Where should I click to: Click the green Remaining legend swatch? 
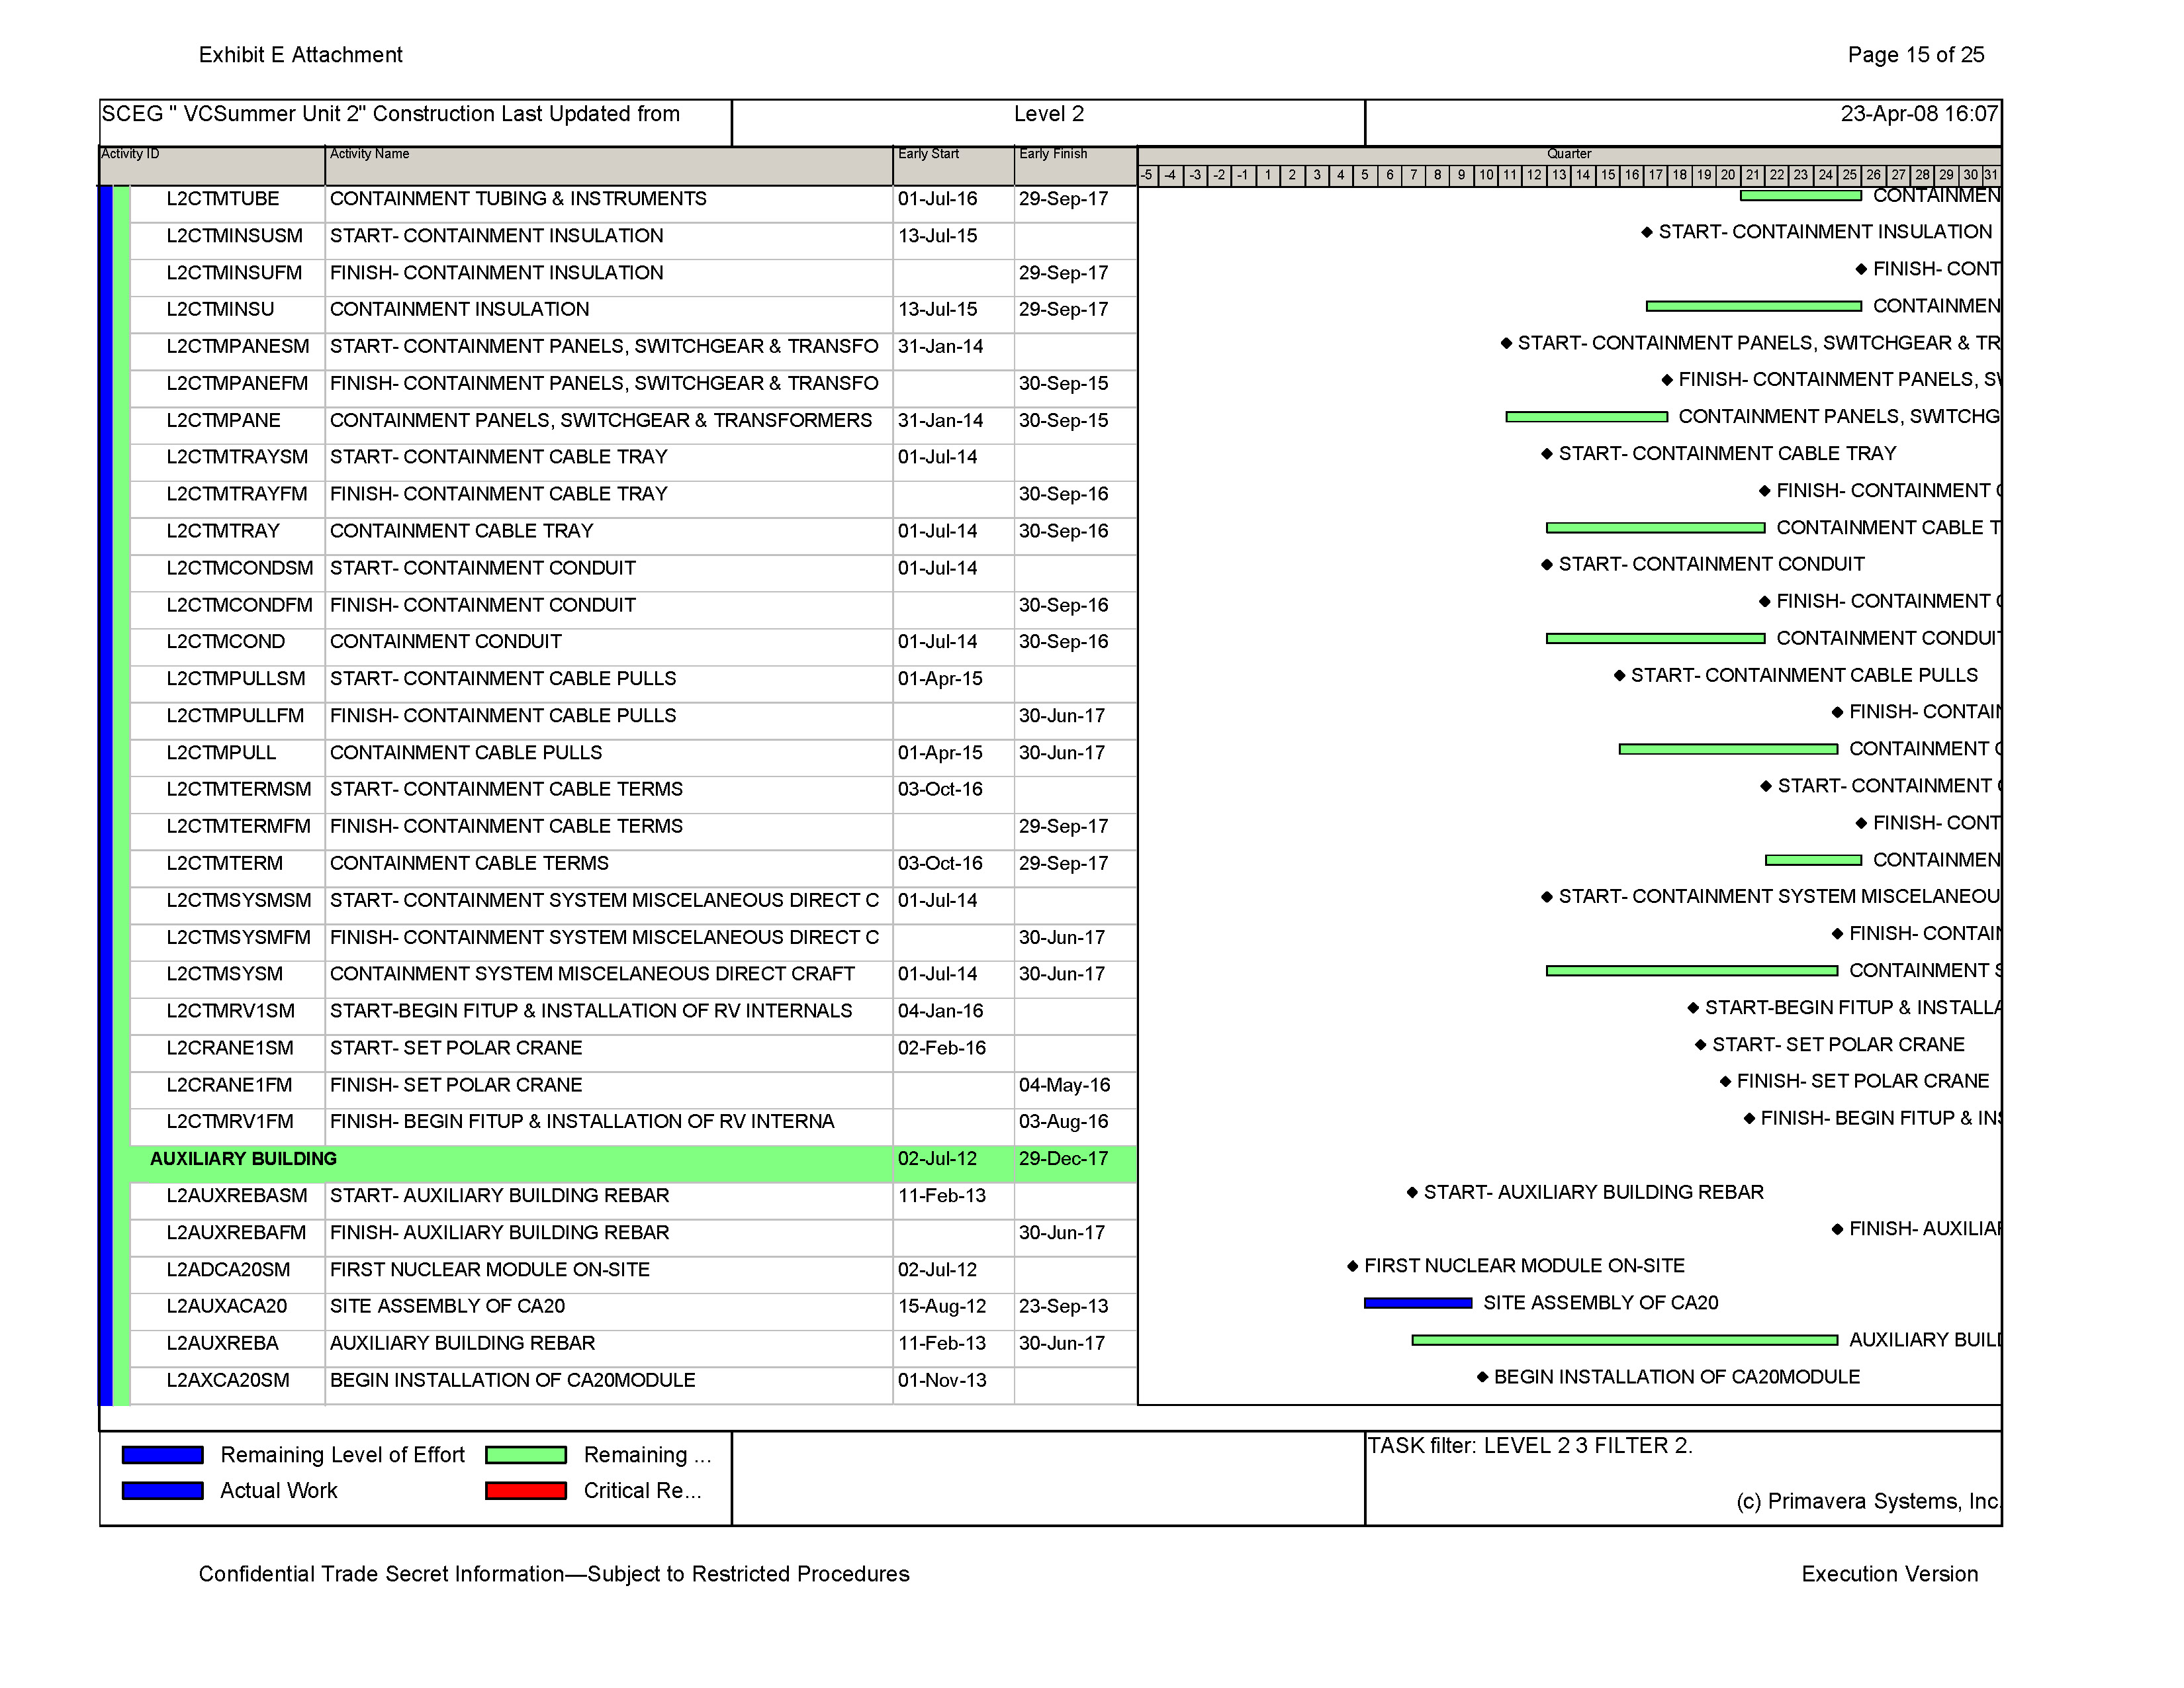tap(526, 1455)
